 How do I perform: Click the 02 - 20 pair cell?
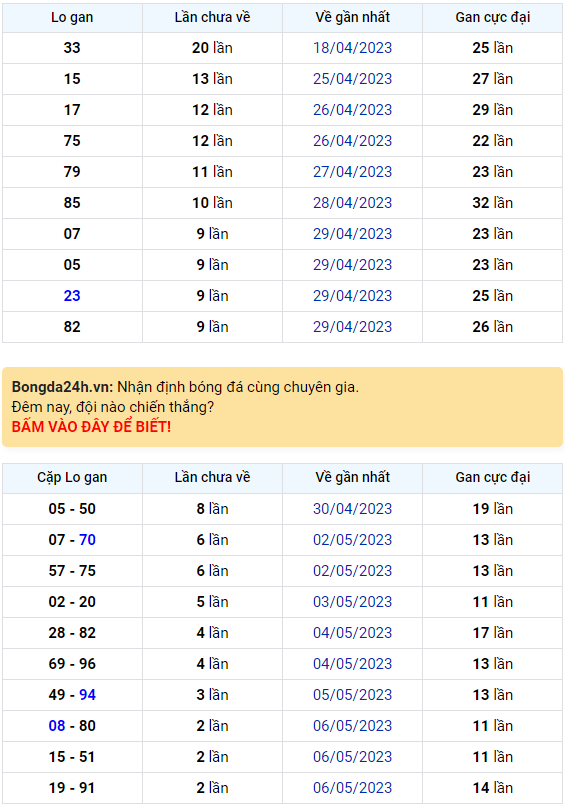(x=72, y=601)
